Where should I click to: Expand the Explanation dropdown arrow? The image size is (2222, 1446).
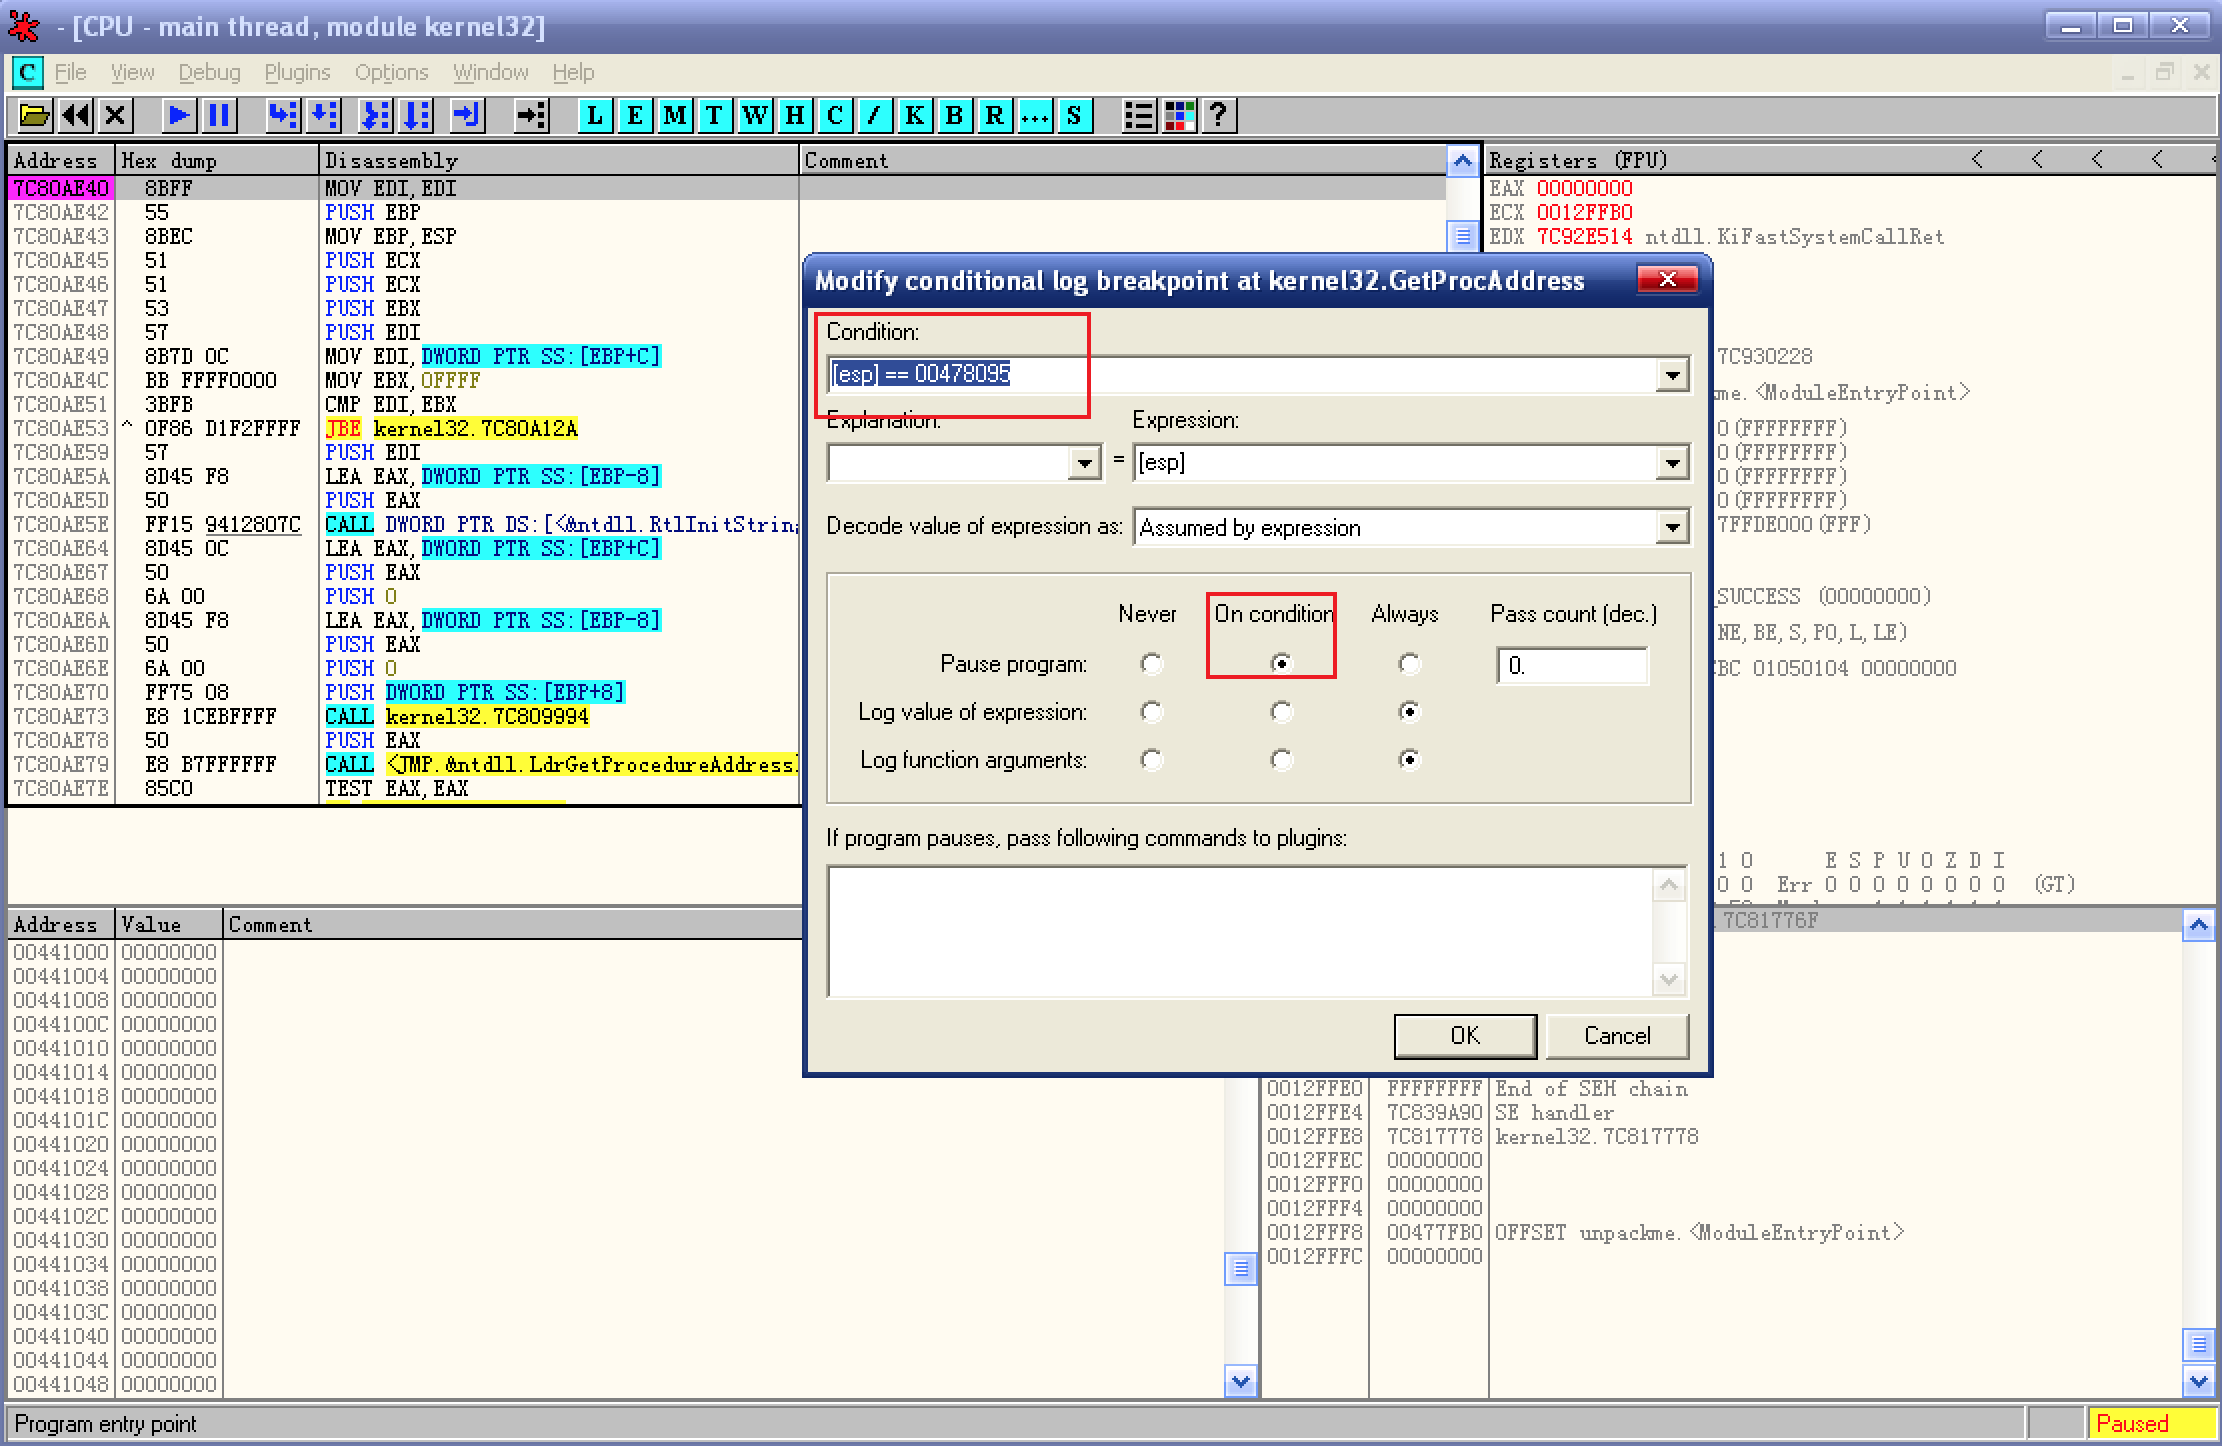click(x=1084, y=463)
